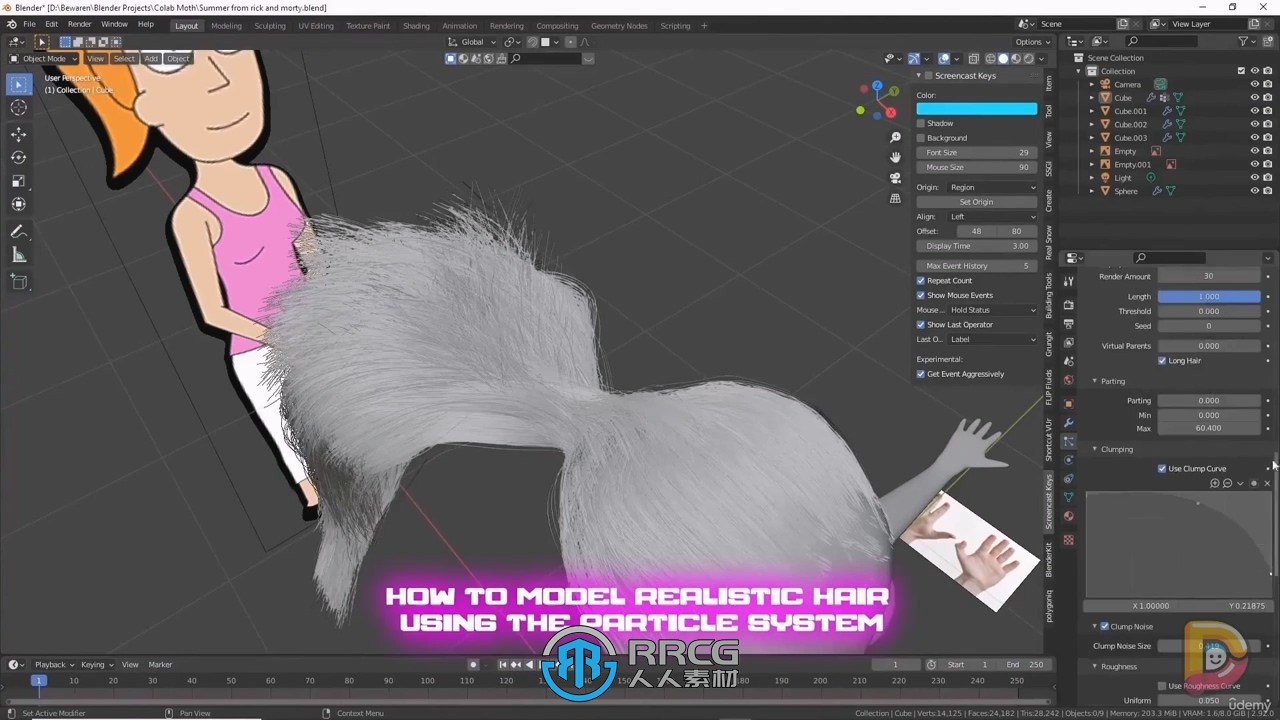Activate the Rotate tool
Viewport: 1280px width, 720px height.
pyautogui.click(x=19, y=158)
